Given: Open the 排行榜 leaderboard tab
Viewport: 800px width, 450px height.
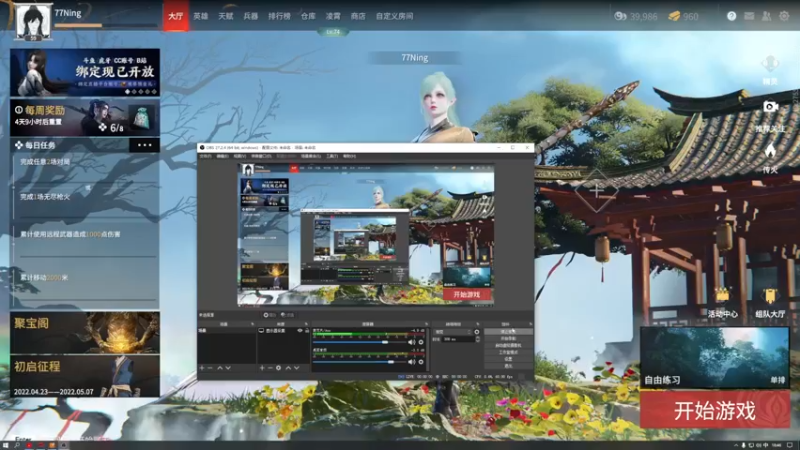Looking at the screenshot, I should [x=279, y=16].
